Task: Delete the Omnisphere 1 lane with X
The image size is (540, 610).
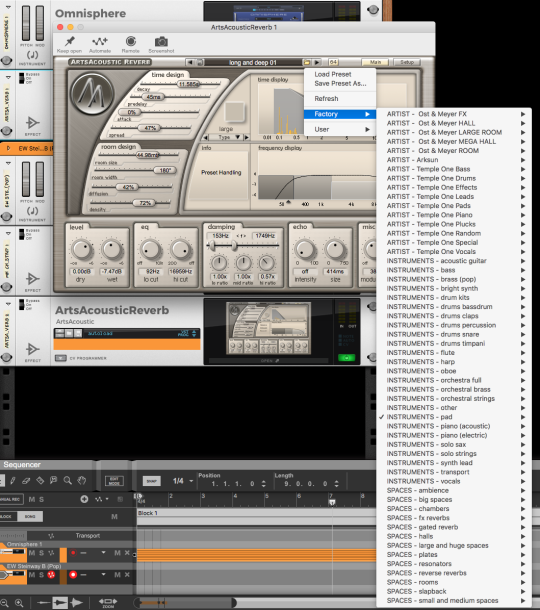Action: click(x=127, y=553)
